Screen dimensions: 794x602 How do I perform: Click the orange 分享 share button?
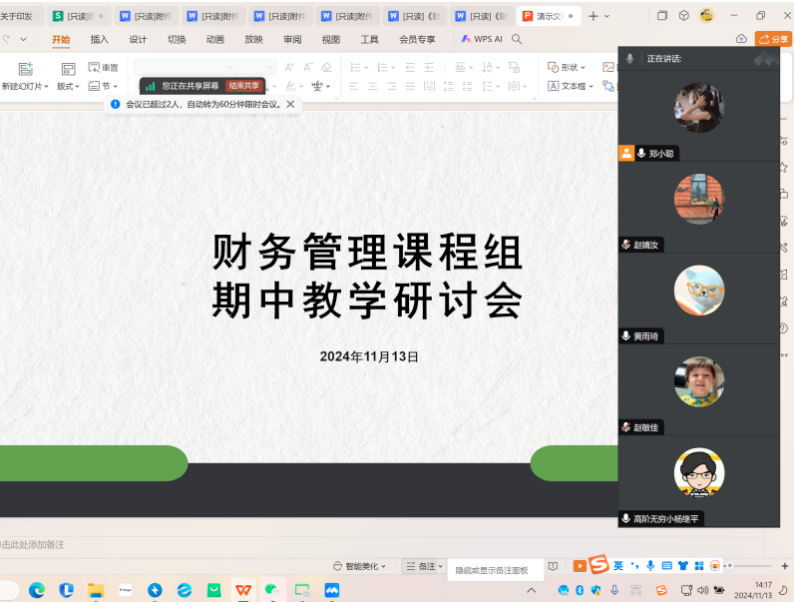click(773, 39)
